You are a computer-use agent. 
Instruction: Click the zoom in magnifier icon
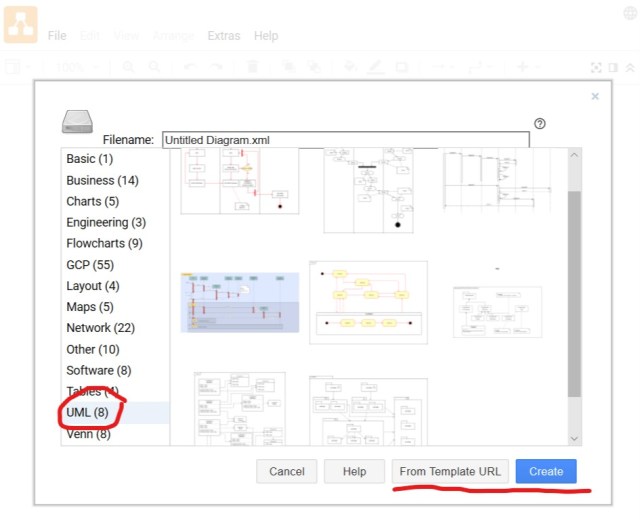[x=129, y=67]
